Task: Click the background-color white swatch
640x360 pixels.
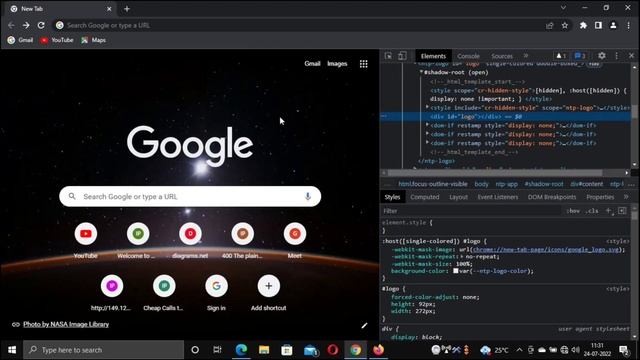Action: click(x=456, y=271)
